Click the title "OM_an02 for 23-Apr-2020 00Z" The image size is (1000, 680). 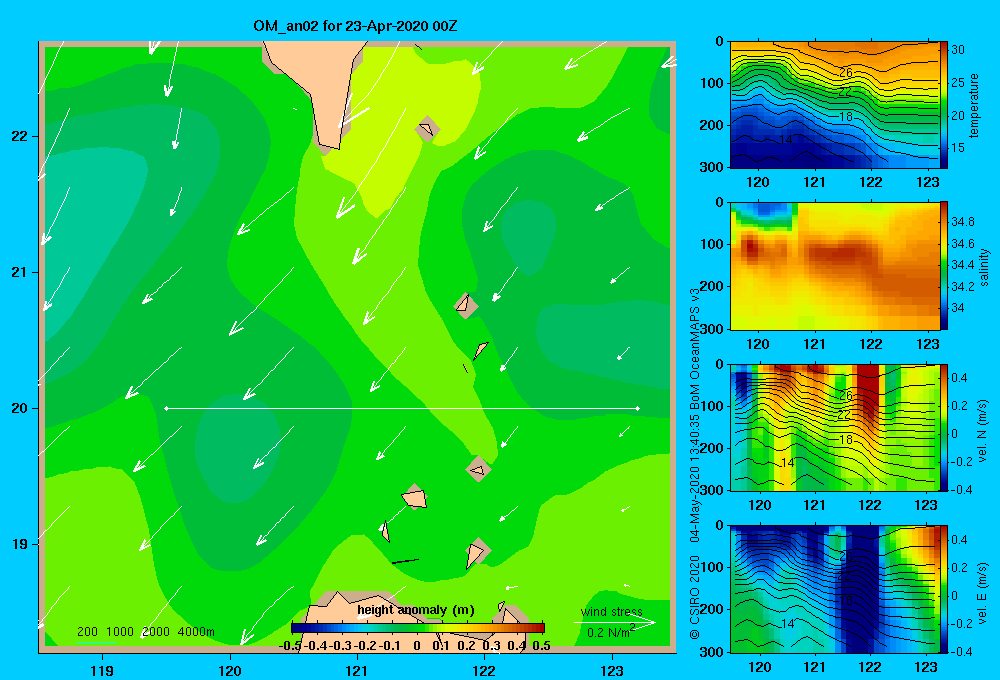click(355, 26)
